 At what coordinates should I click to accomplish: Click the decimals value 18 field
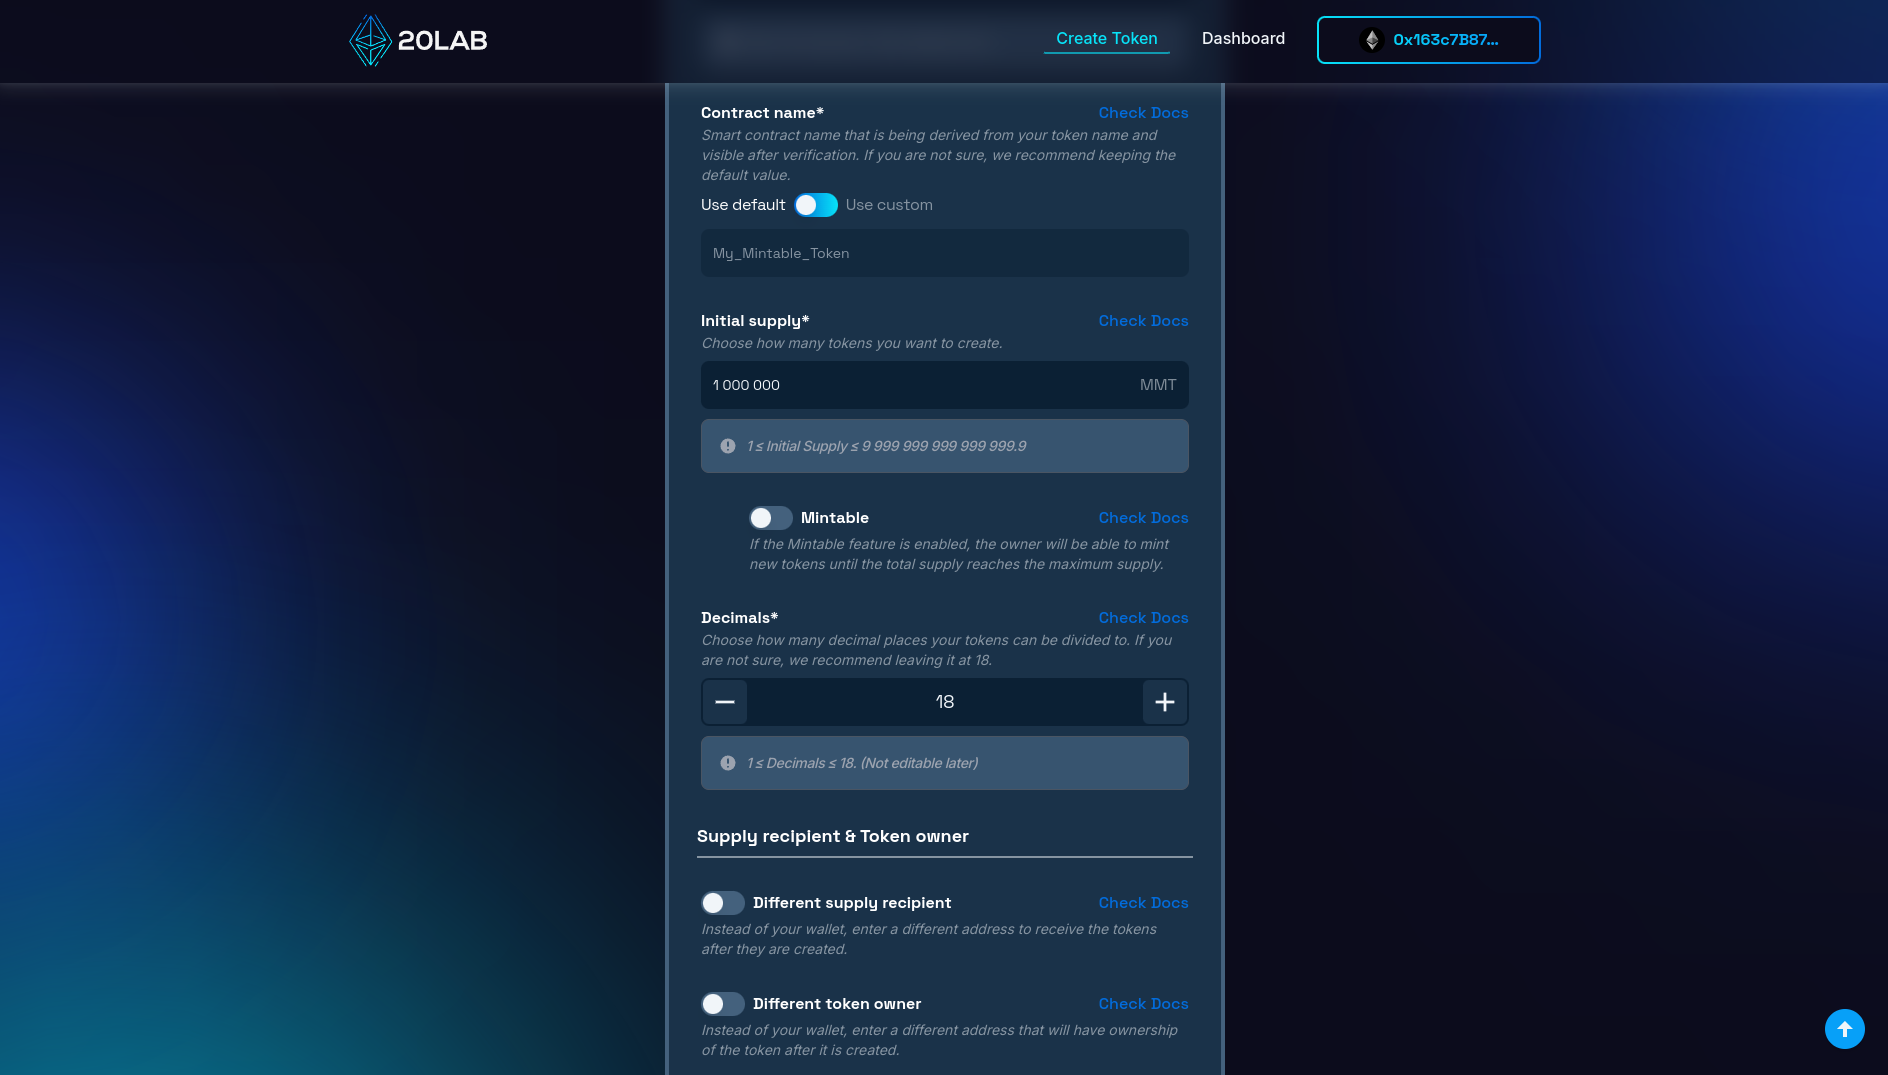(945, 702)
